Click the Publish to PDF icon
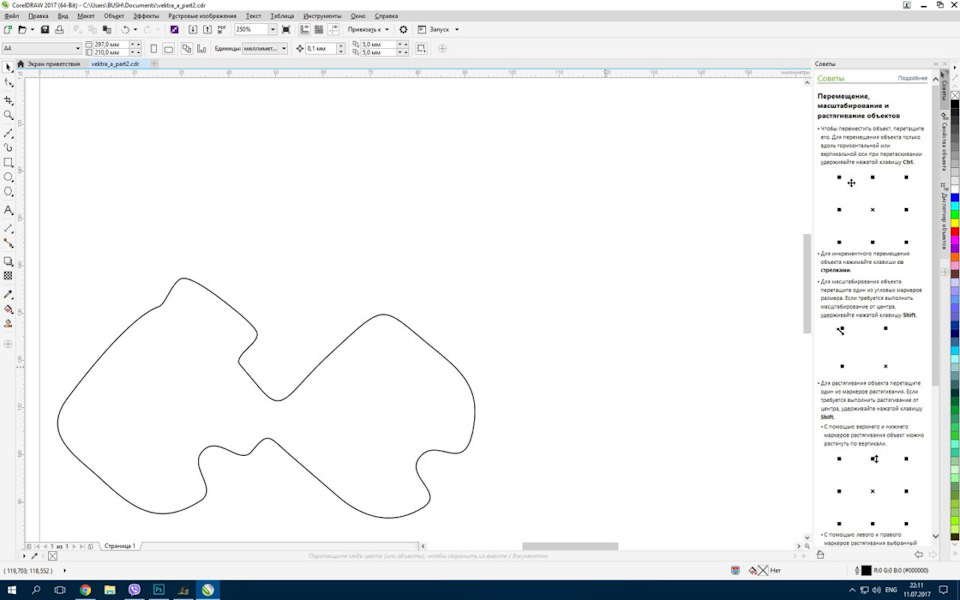Screen dimensions: 960x600 [222, 29]
